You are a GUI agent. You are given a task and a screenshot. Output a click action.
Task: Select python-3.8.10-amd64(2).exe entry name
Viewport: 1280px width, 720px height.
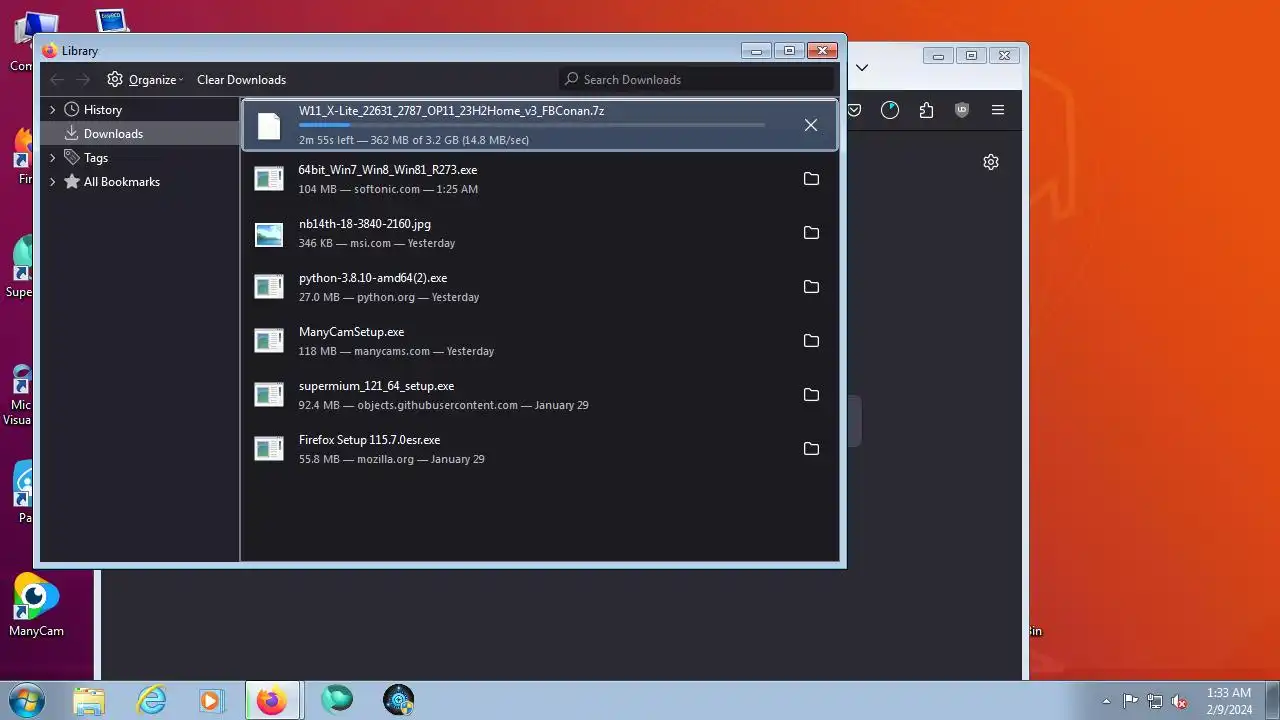pos(372,278)
